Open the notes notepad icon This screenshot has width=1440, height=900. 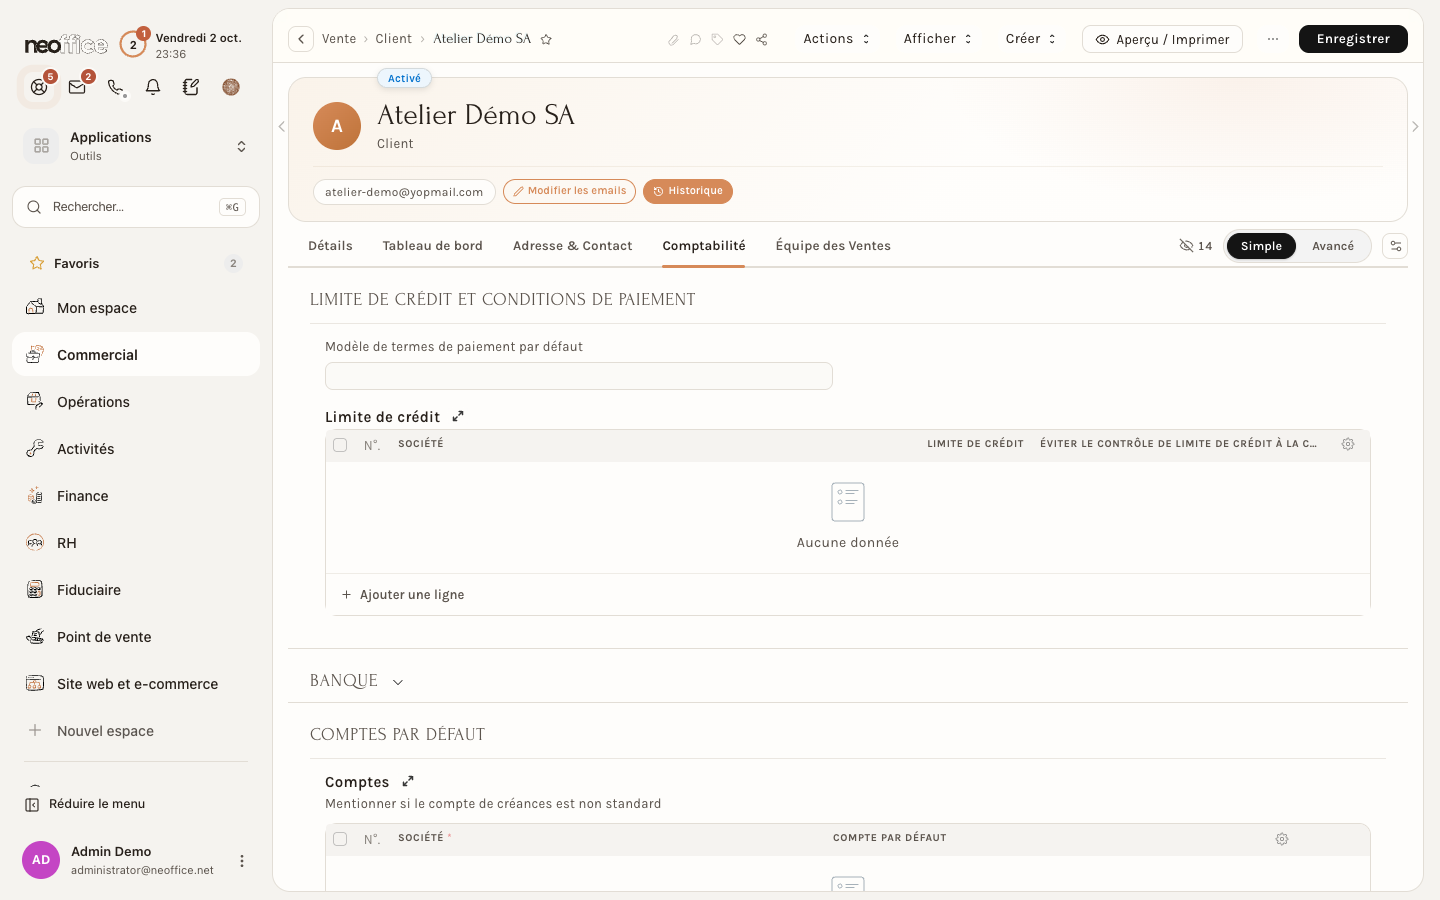click(x=191, y=87)
